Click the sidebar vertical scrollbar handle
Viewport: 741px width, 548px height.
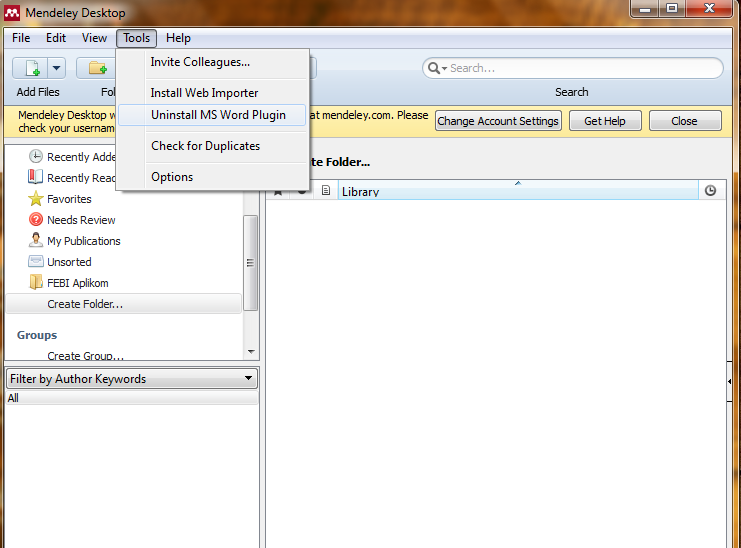251,263
